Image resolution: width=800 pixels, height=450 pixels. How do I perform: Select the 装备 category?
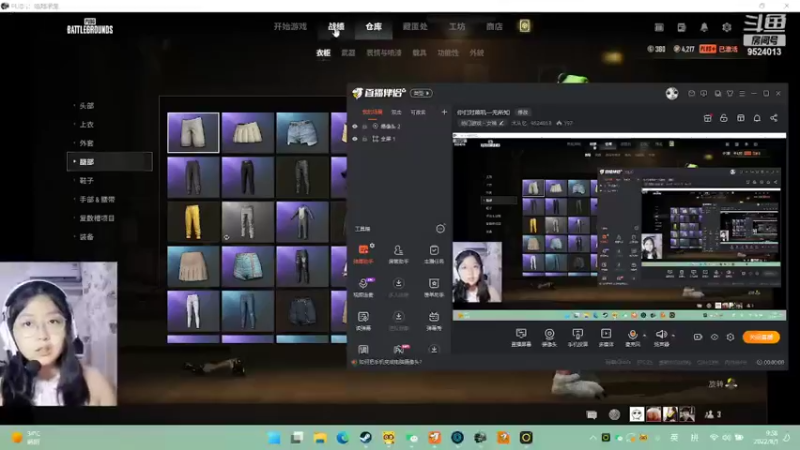point(87,237)
